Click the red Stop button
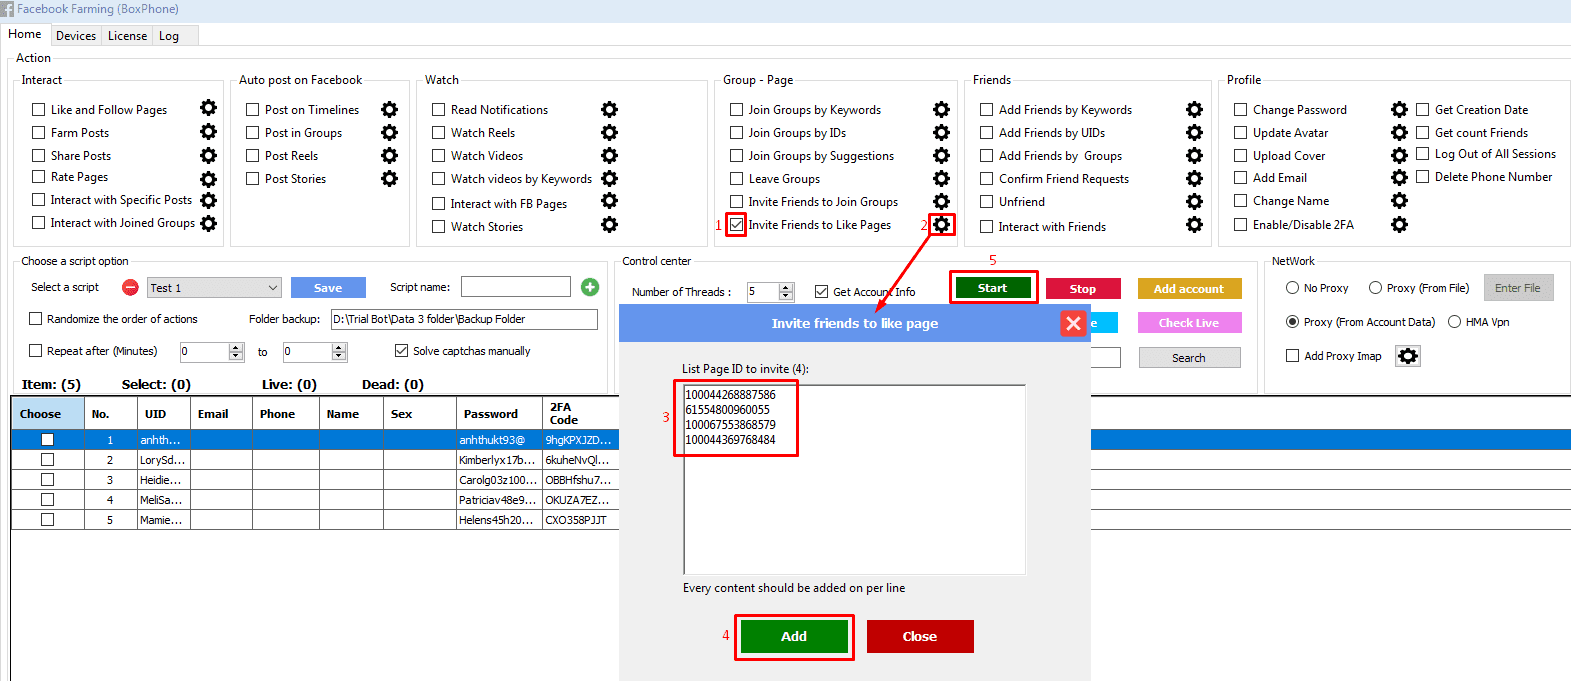The image size is (1571, 681). click(1083, 289)
